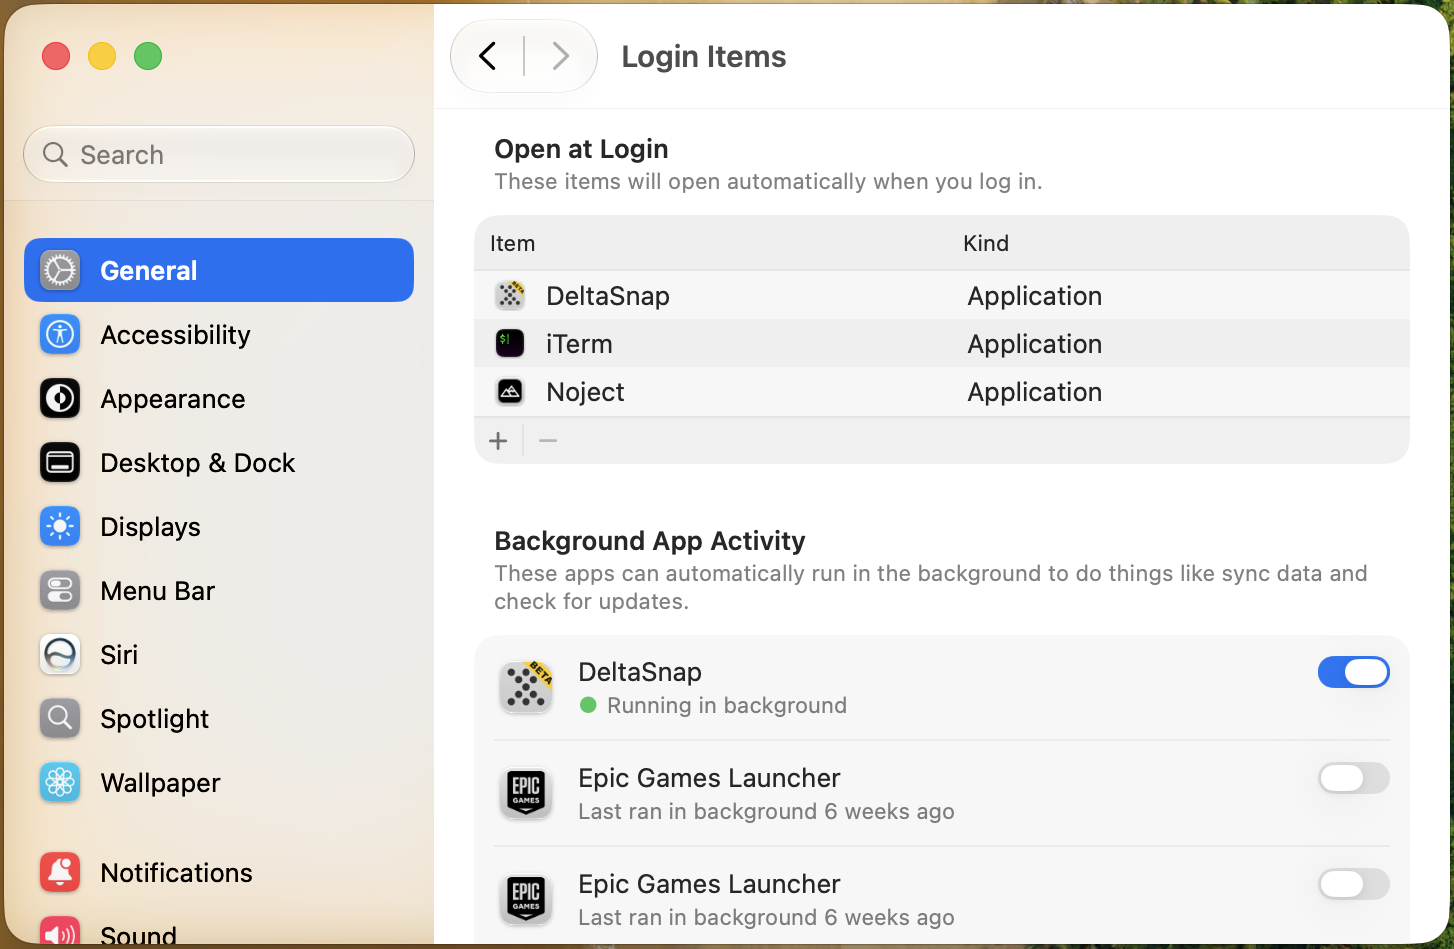Click the Sound speaker icon
This screenshot has width=1454, height=949.
coord(60,932)
